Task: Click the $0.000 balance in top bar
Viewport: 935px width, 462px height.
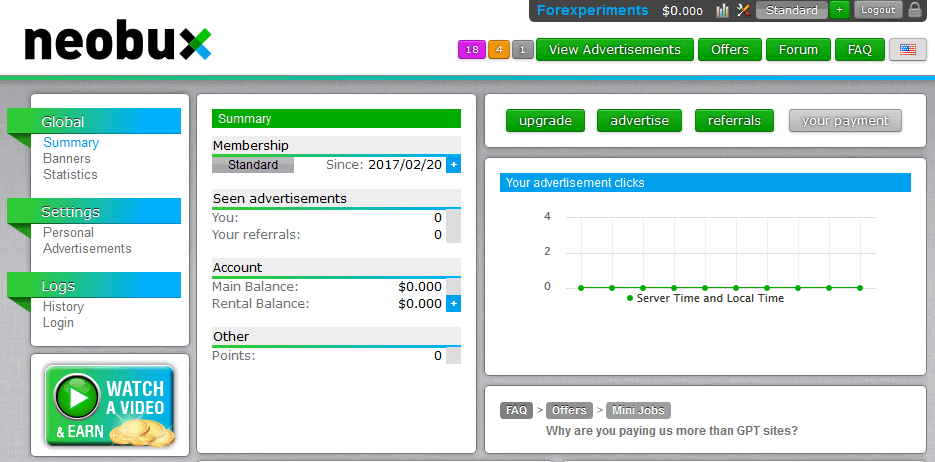Action: pyautogui.click(x=682, y=11)
